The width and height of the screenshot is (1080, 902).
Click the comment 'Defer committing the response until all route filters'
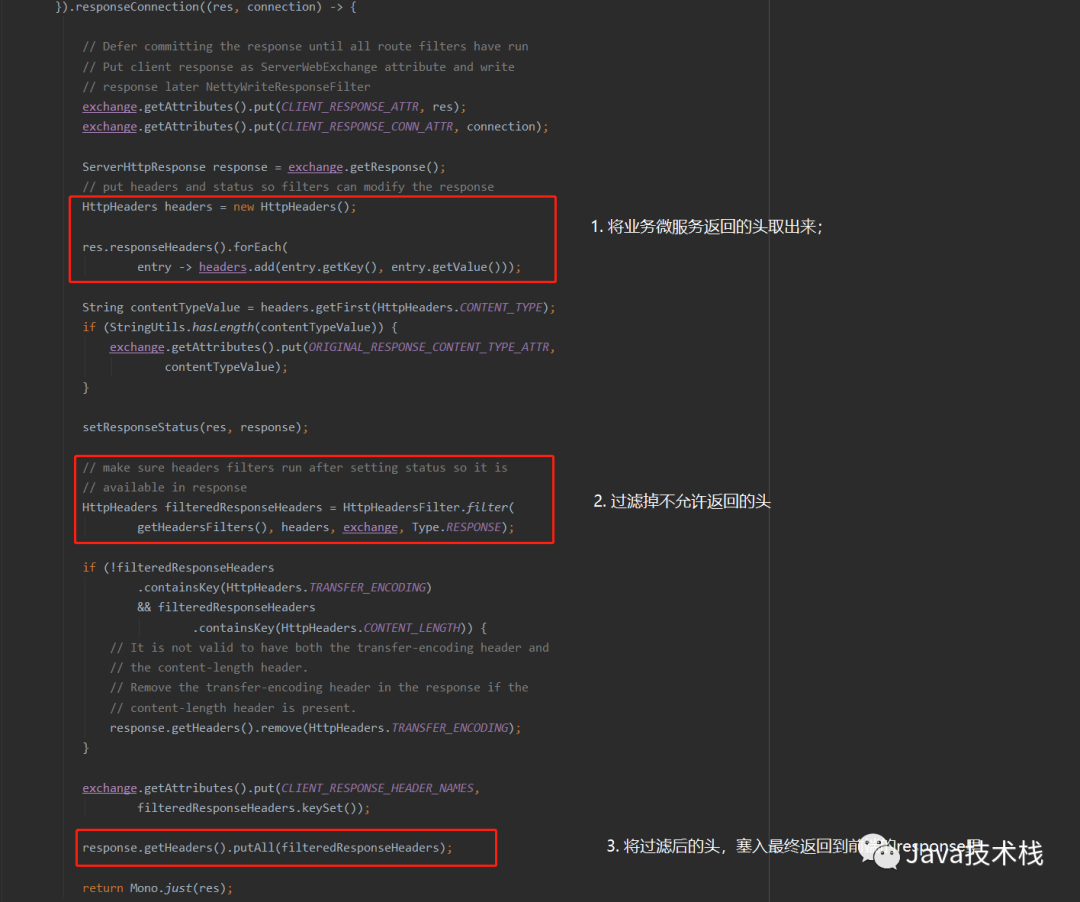[x=305, y=46]
